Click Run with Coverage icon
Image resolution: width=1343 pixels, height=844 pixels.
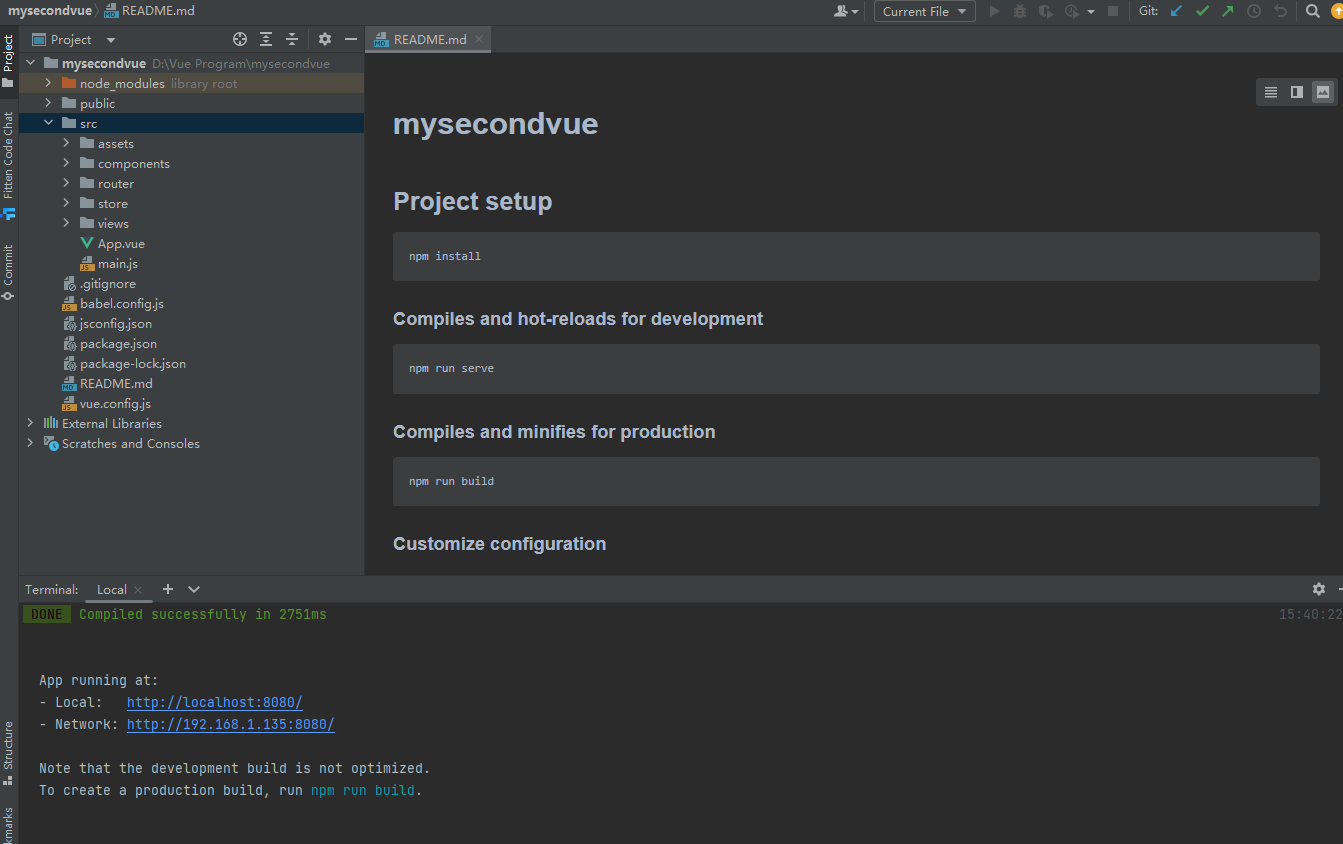[1046, 11]
